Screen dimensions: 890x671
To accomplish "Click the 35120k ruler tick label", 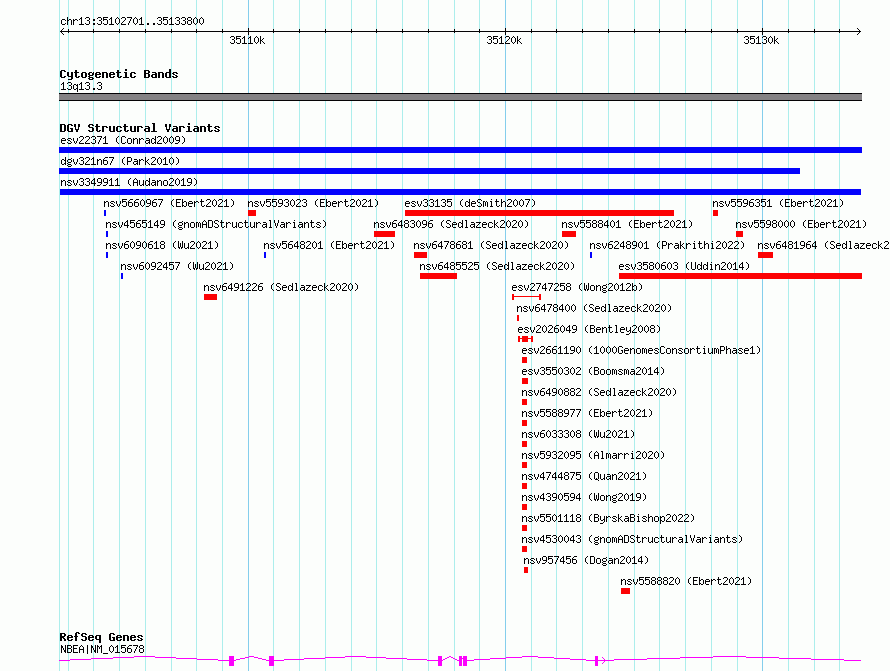I will 504,40.
